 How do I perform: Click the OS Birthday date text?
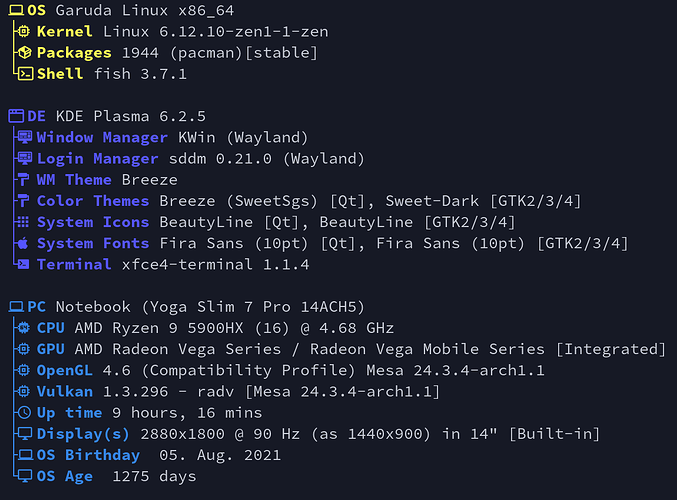220,455
